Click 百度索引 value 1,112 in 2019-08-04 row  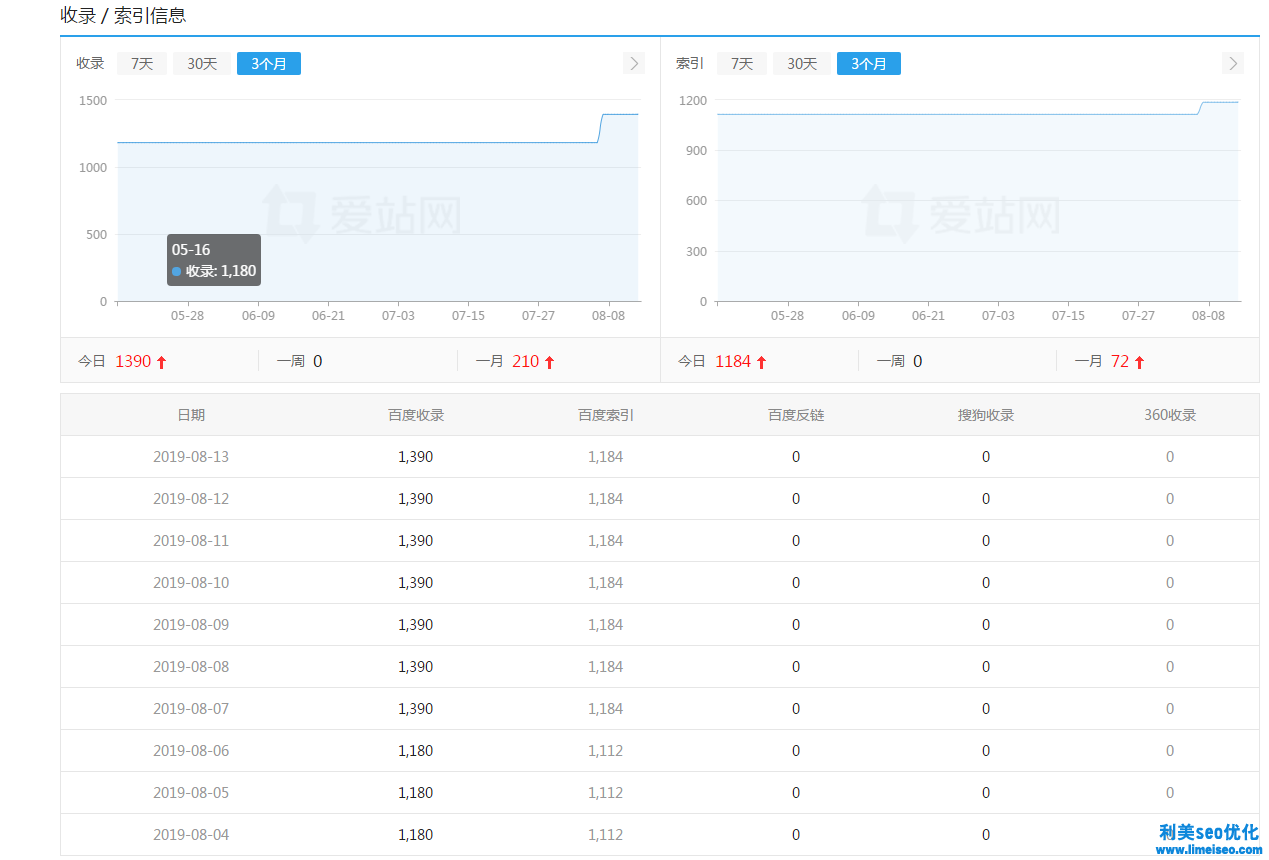click(606, 835)
